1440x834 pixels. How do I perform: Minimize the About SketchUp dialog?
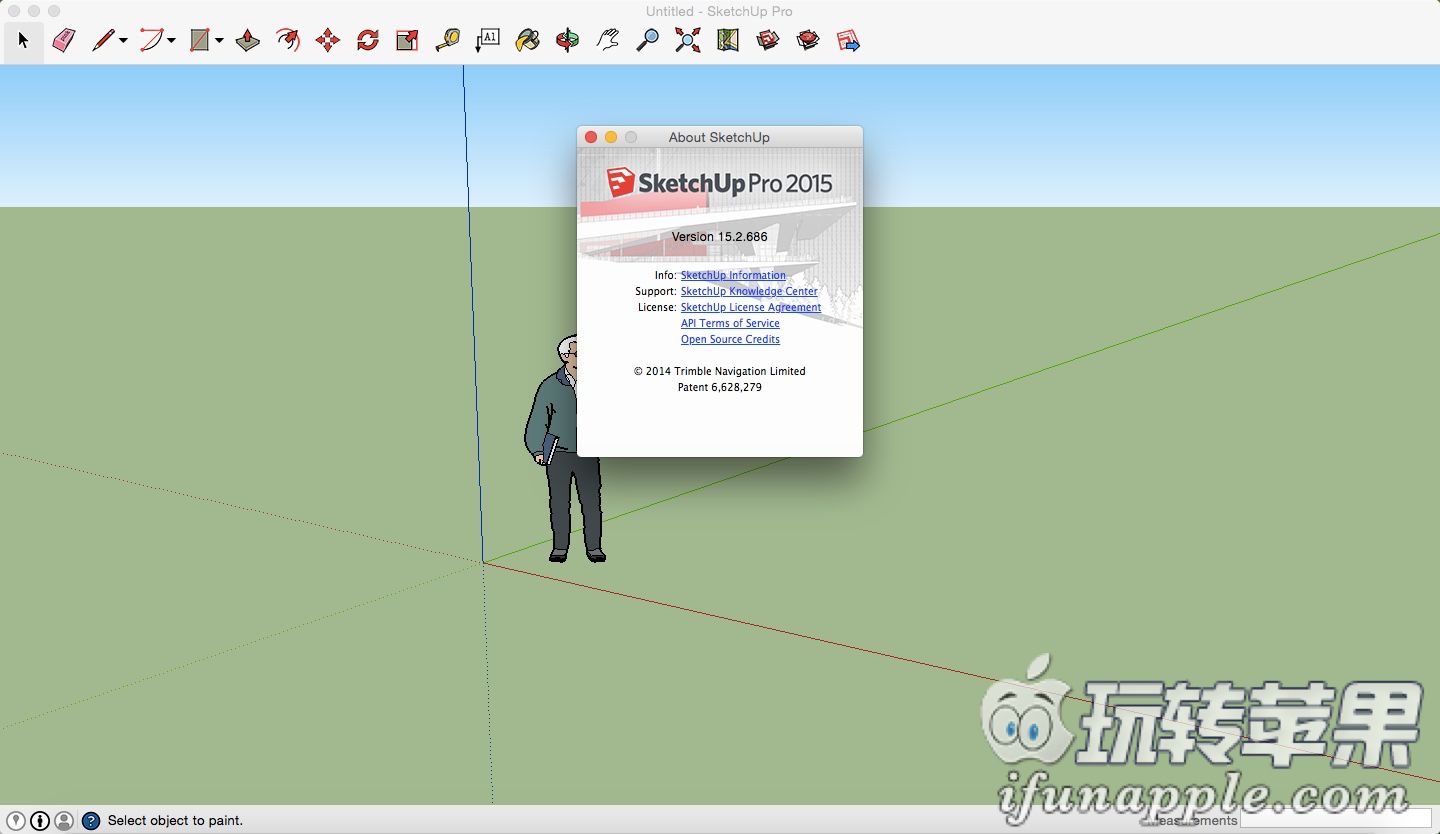point(610,137)
